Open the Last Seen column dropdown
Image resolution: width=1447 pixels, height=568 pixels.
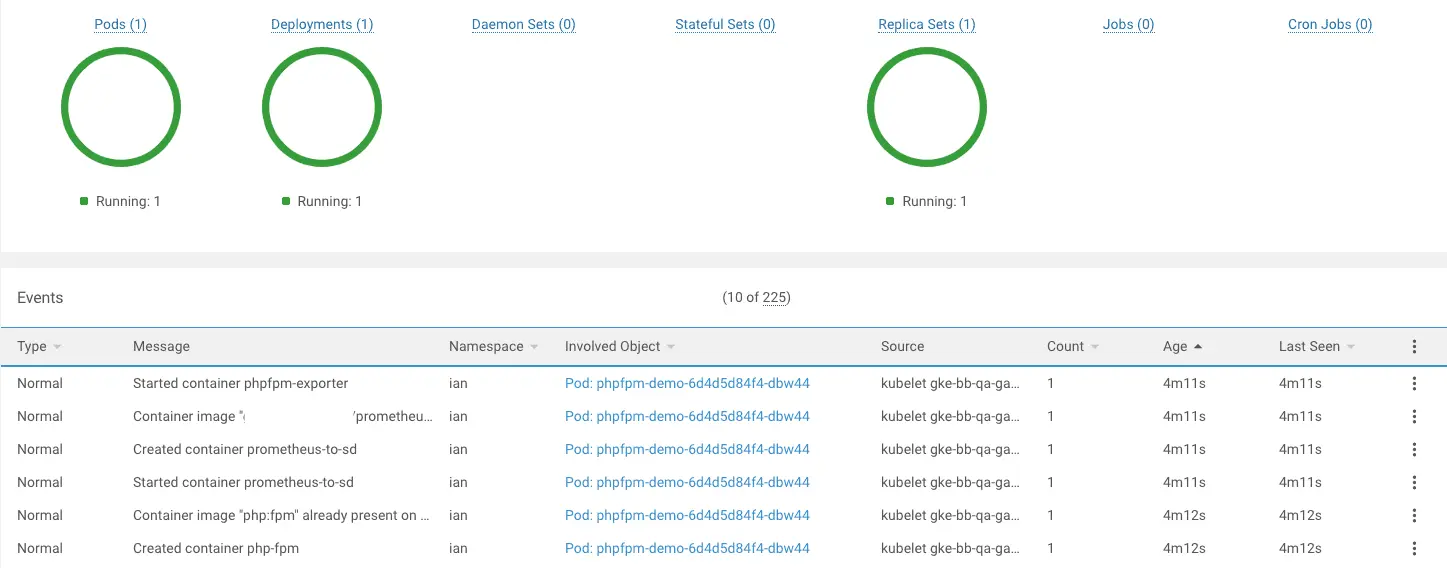point(1351,347)
